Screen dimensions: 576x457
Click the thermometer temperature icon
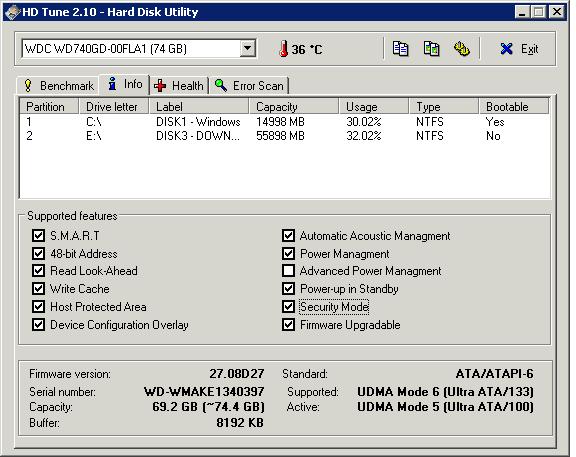tap(283, 48)
